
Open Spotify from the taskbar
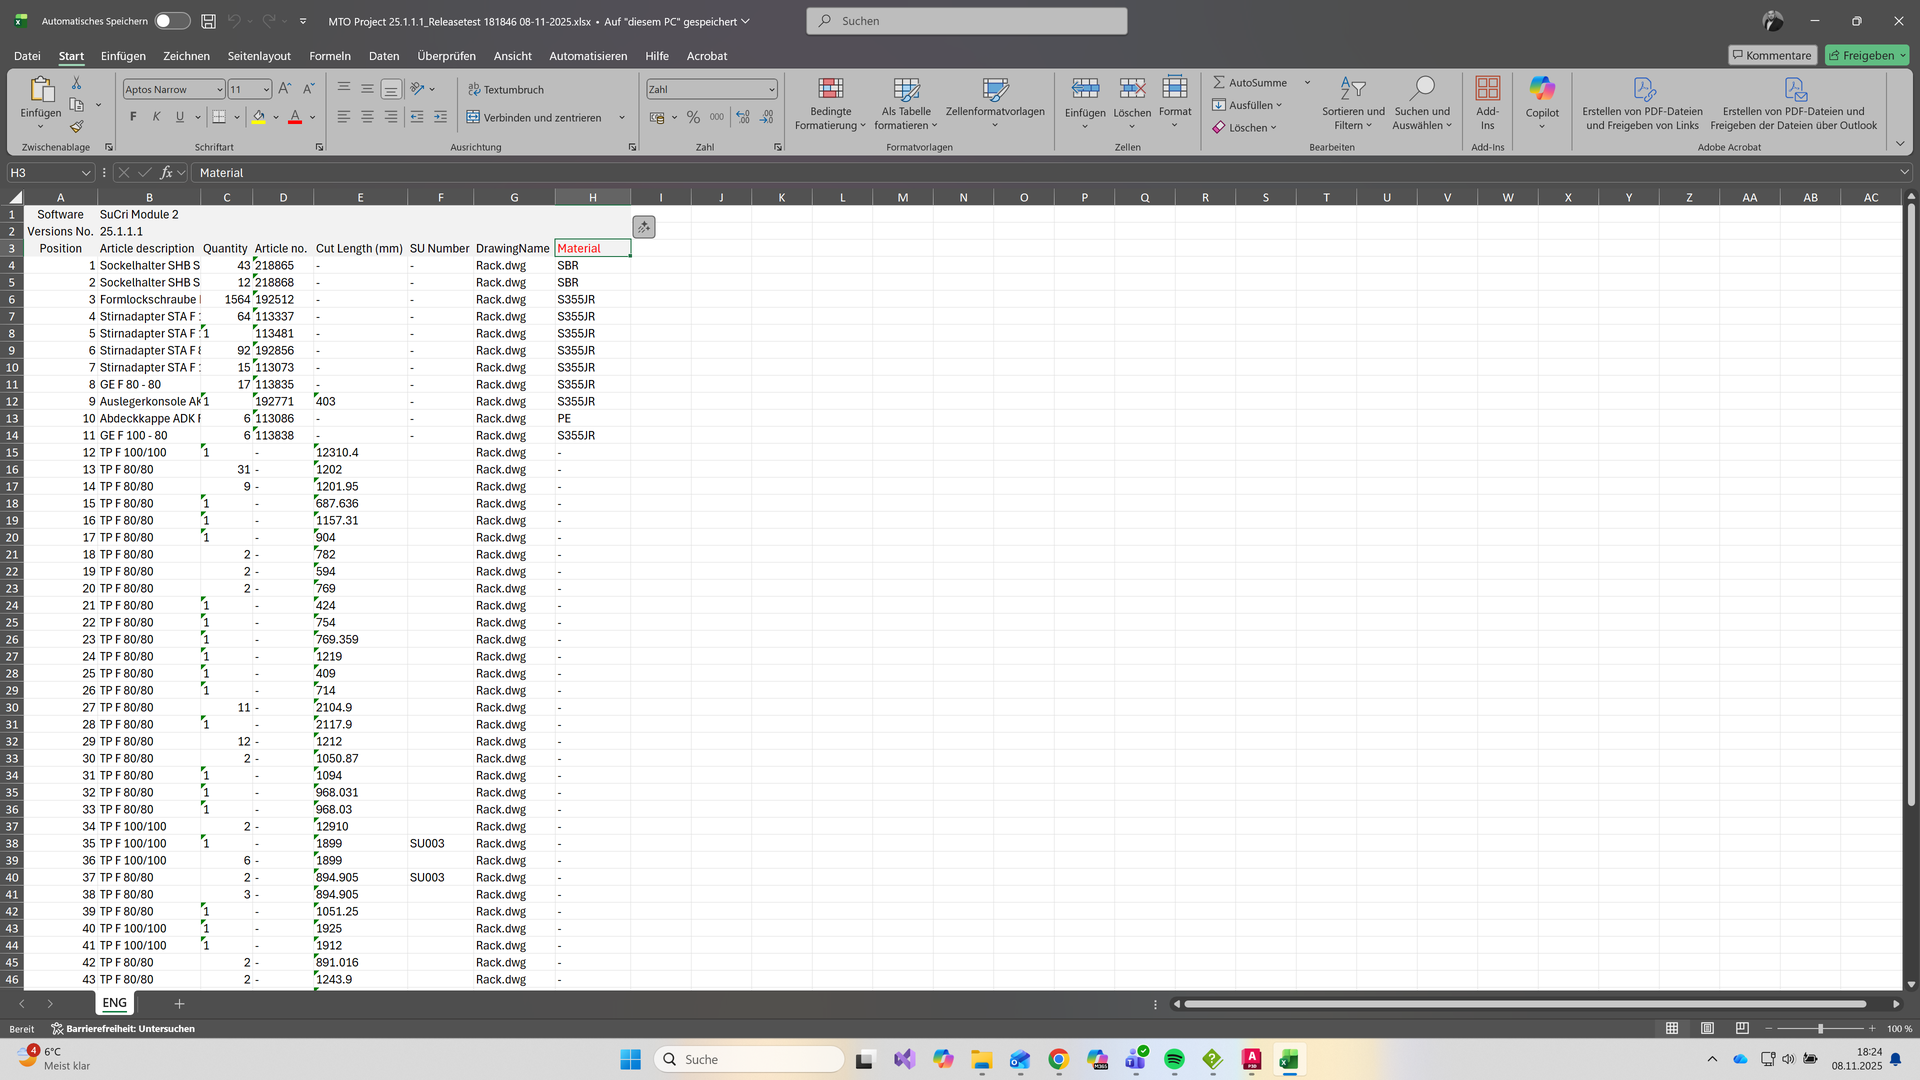(1174, 1059)
